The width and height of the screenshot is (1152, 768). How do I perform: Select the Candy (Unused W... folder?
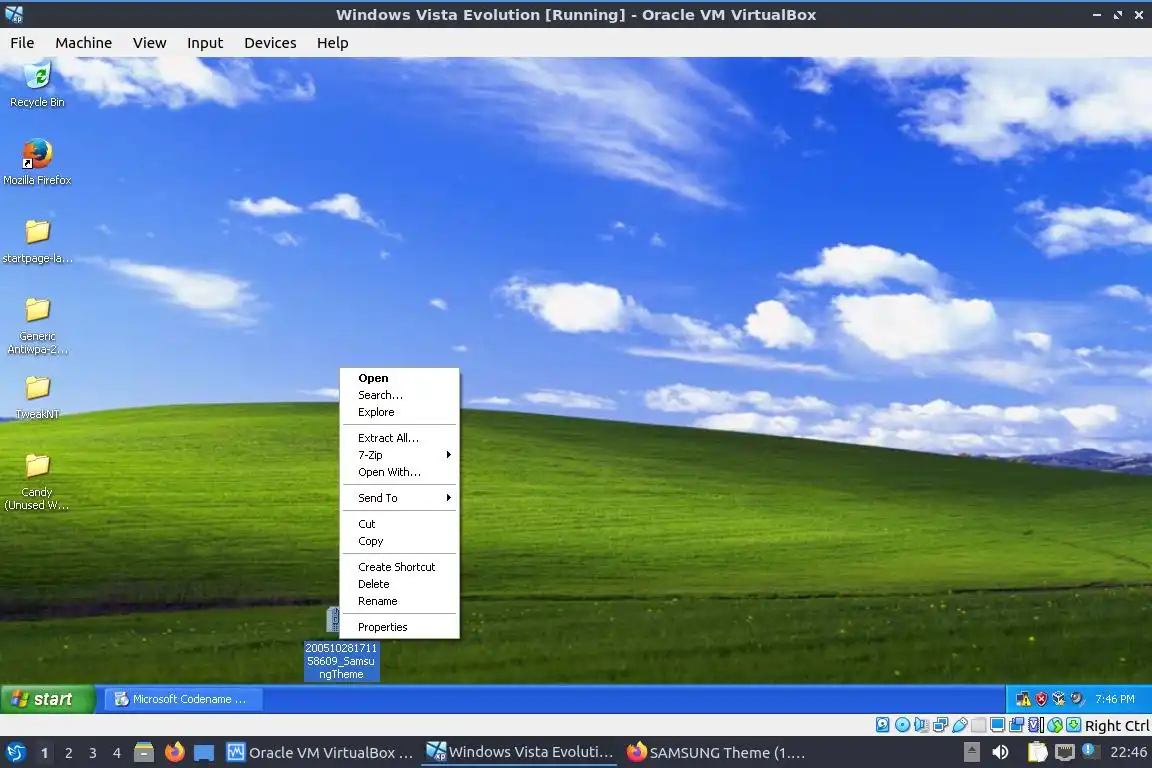coord(37,481)
